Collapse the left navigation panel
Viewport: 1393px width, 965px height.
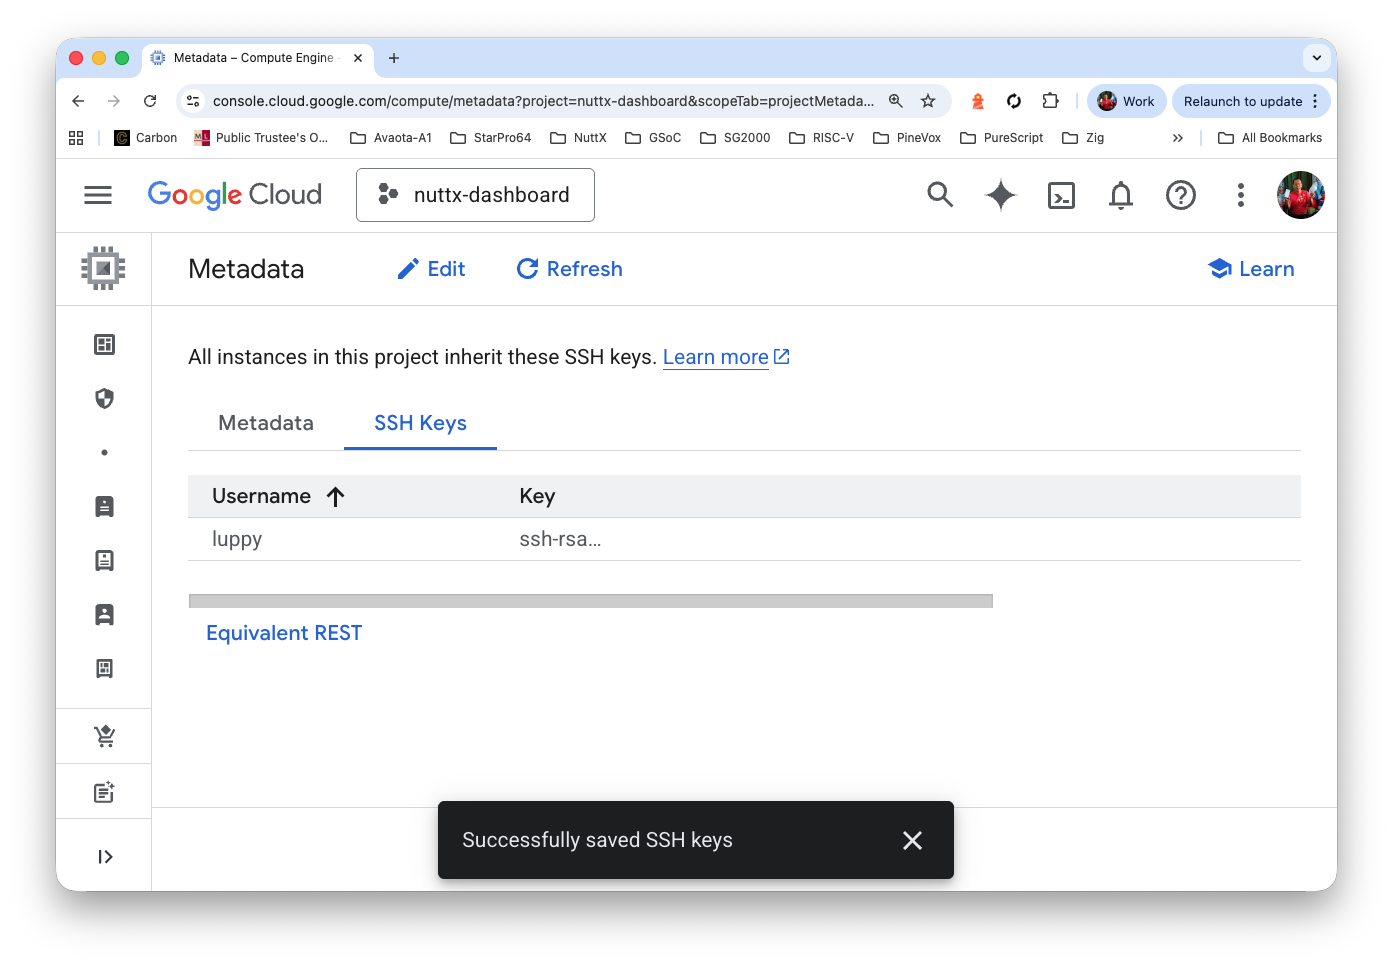point(104,856)
